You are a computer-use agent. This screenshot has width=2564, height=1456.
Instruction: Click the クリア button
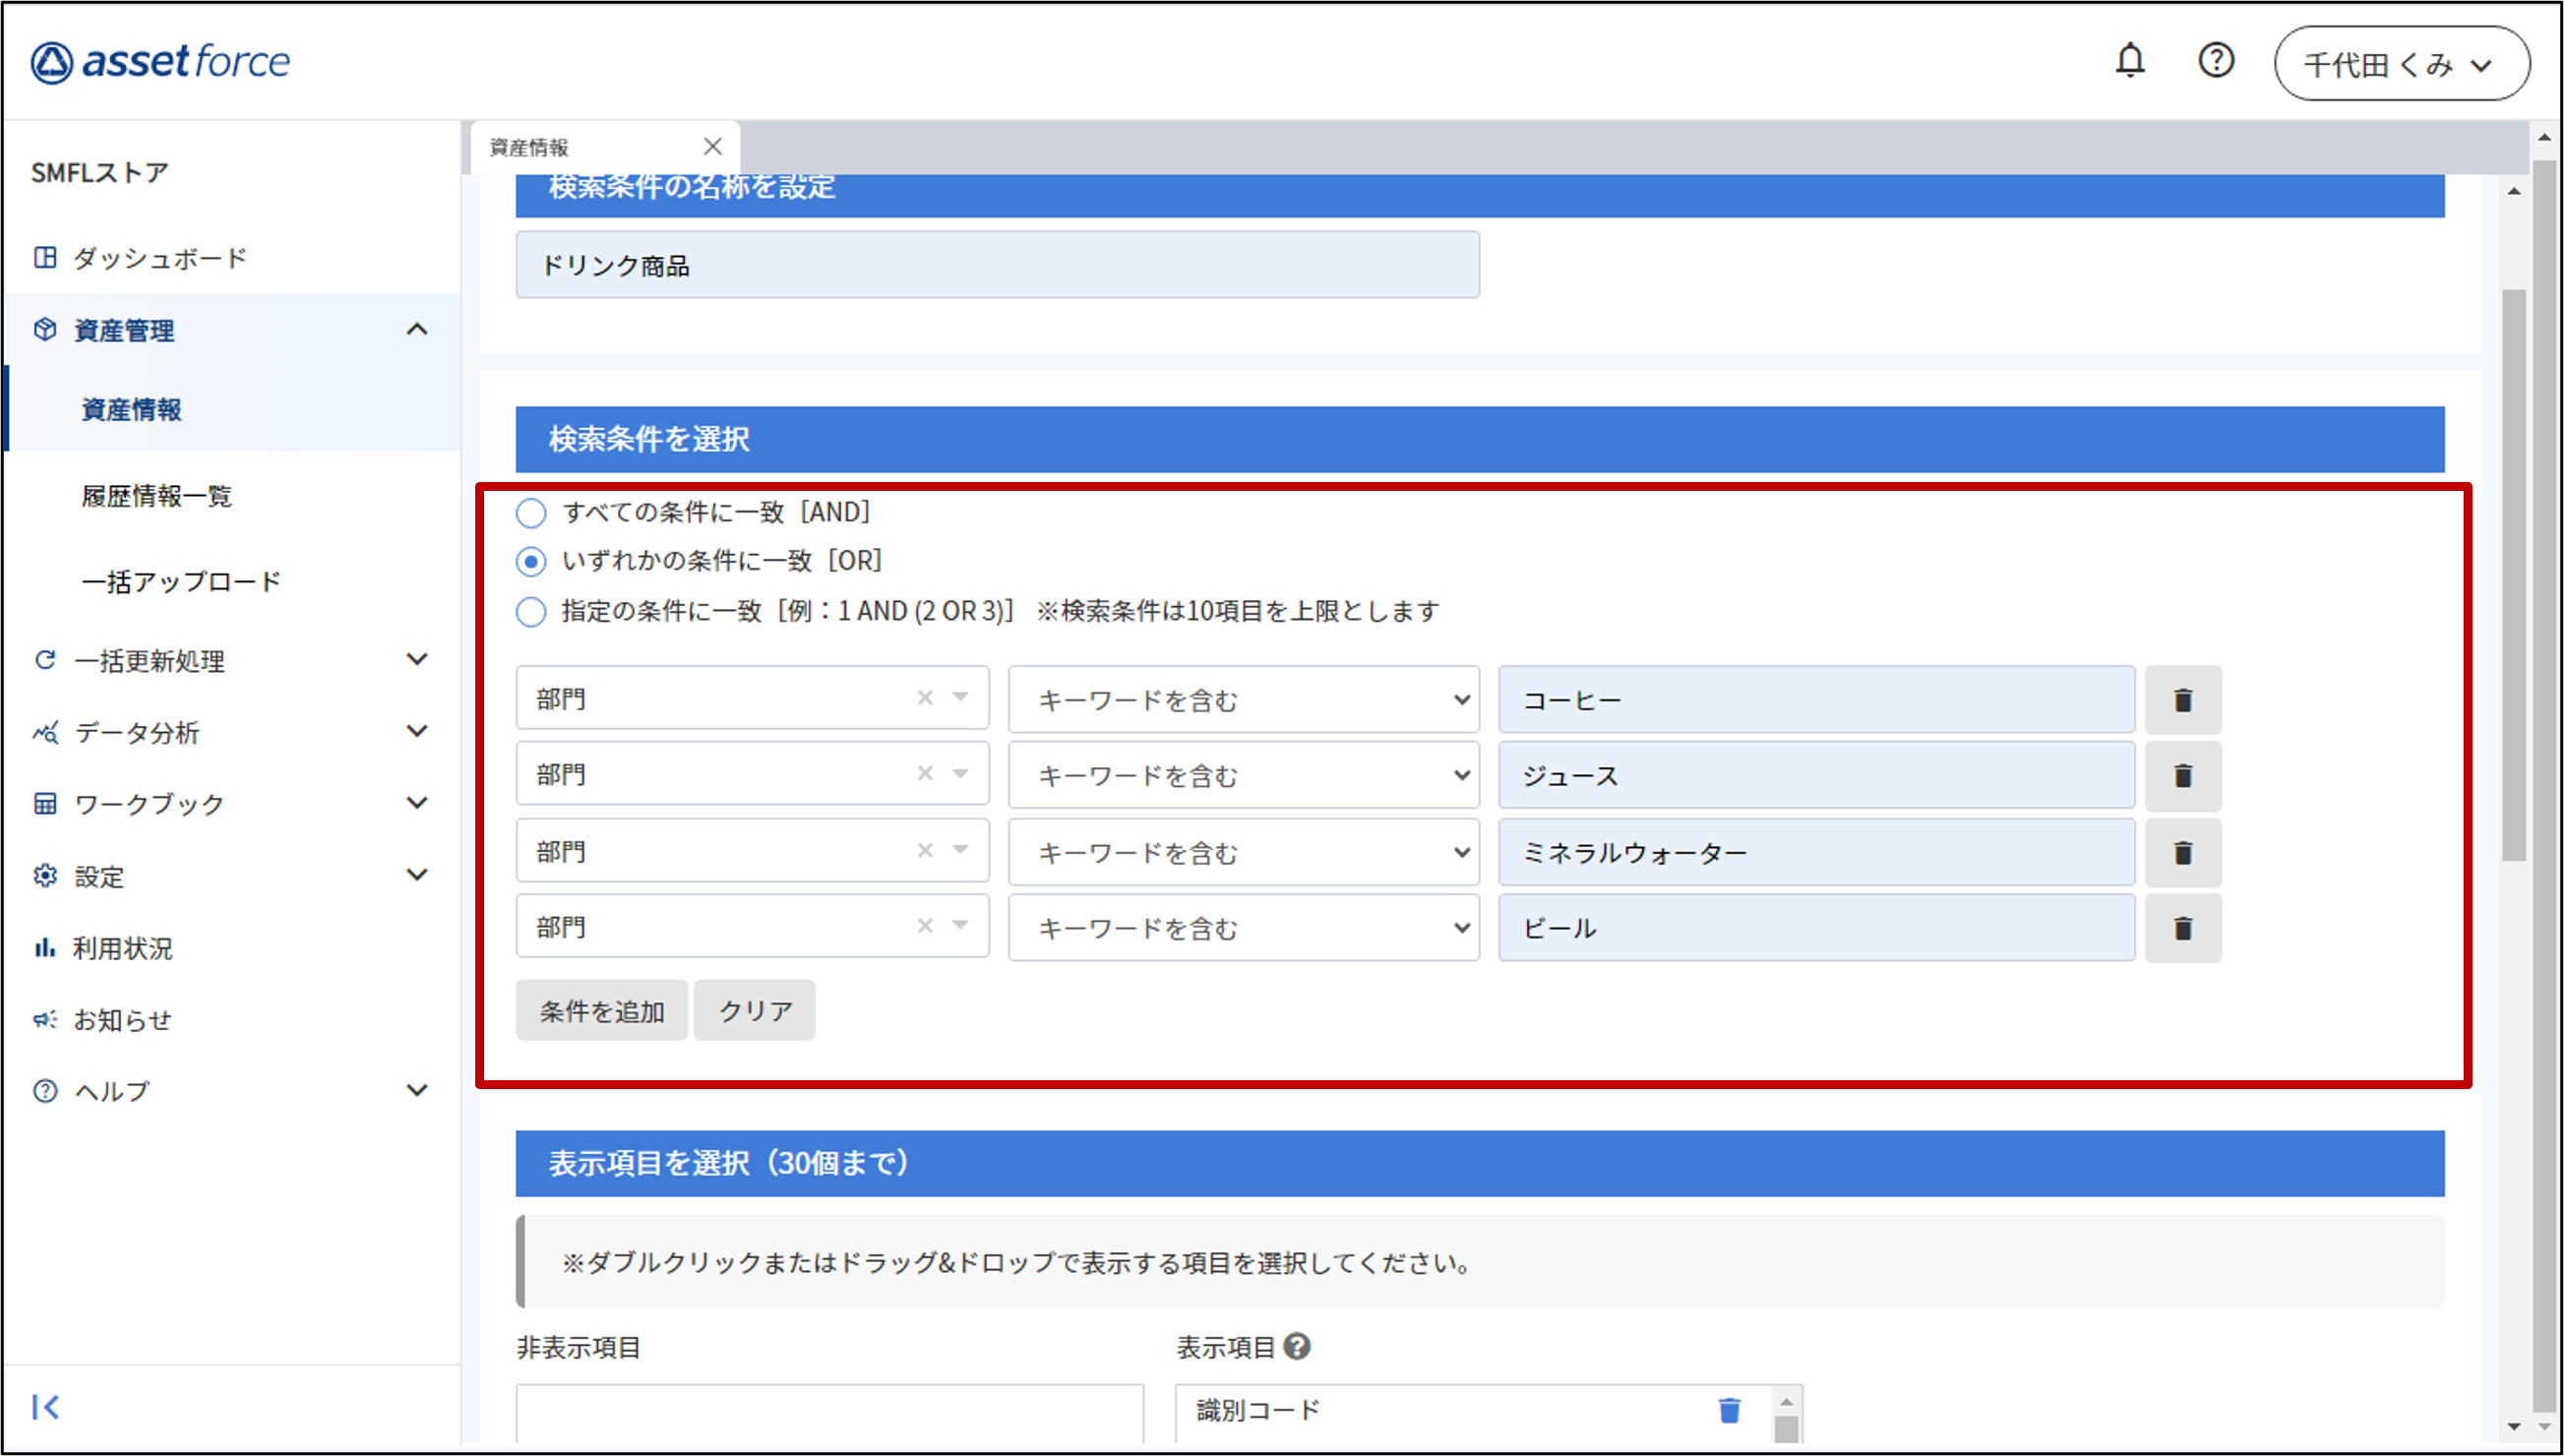coord(755,1011)
